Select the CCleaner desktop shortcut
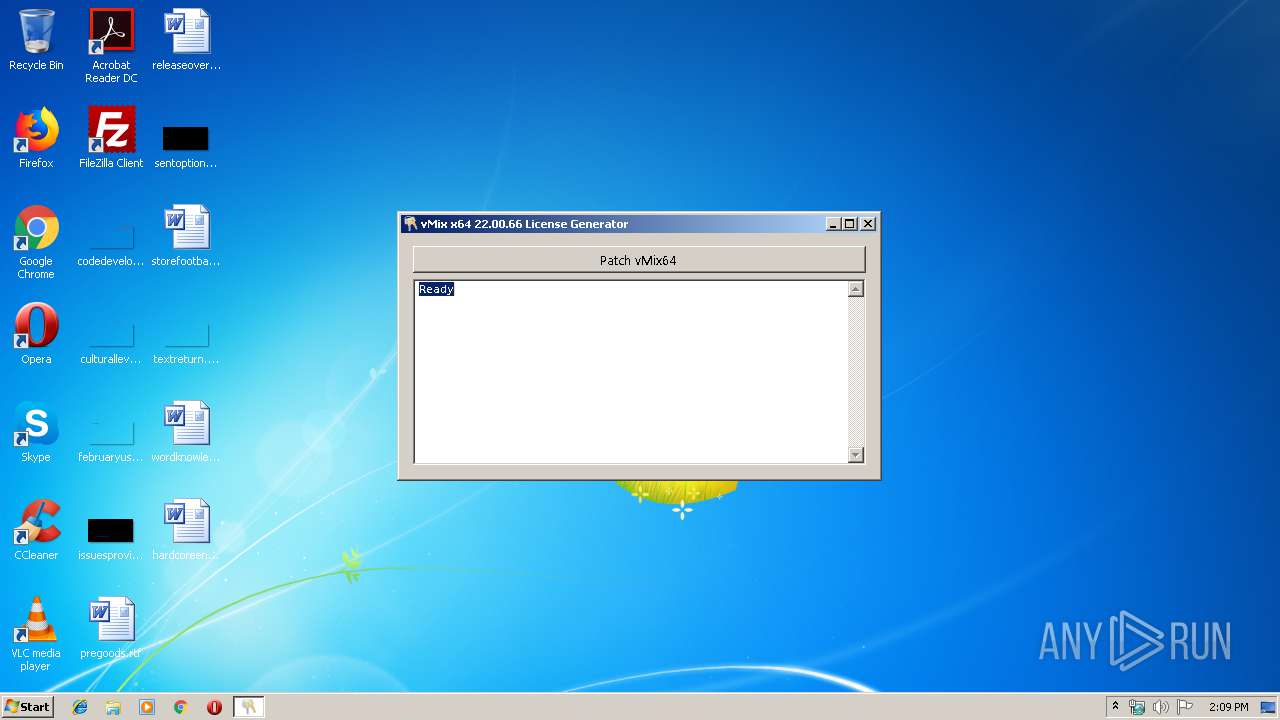Viewport: 1280px width, 720px height. pos(36,530)
